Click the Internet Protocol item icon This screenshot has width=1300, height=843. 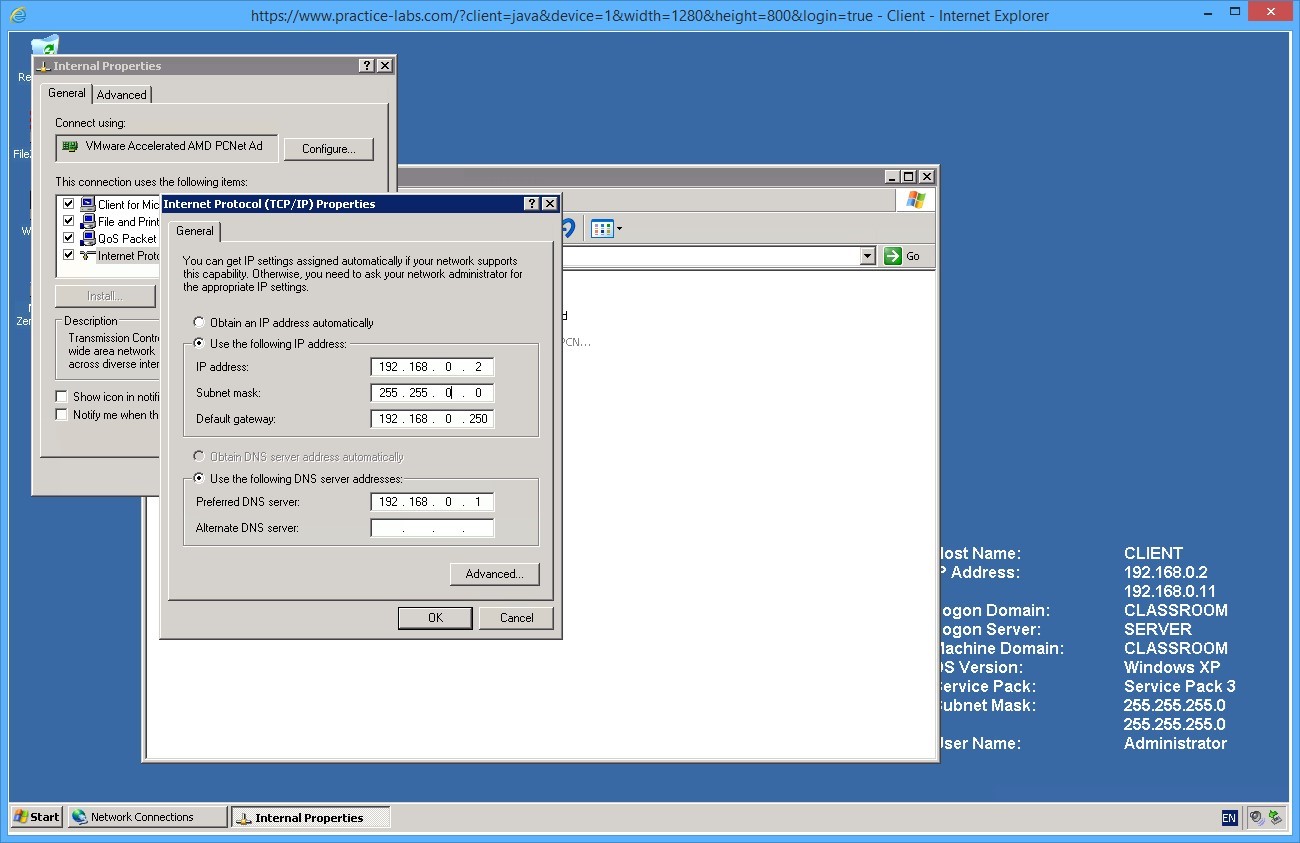pos(84,255)
